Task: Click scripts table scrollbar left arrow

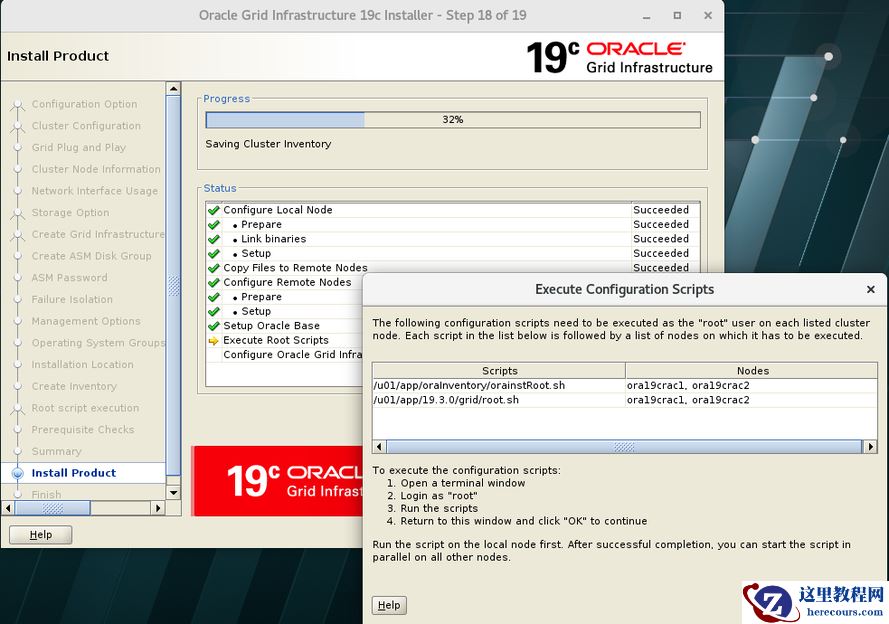Action: [x=379, y=447]
